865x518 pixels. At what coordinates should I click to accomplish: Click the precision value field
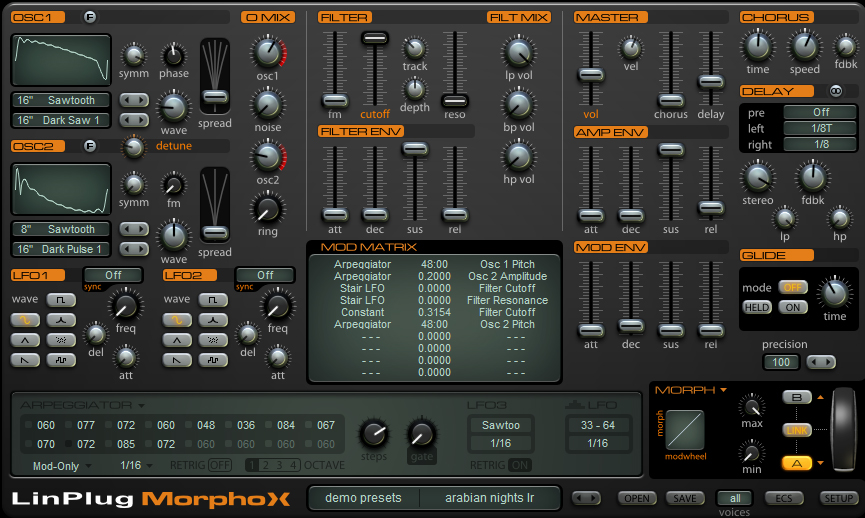point(782,363)
